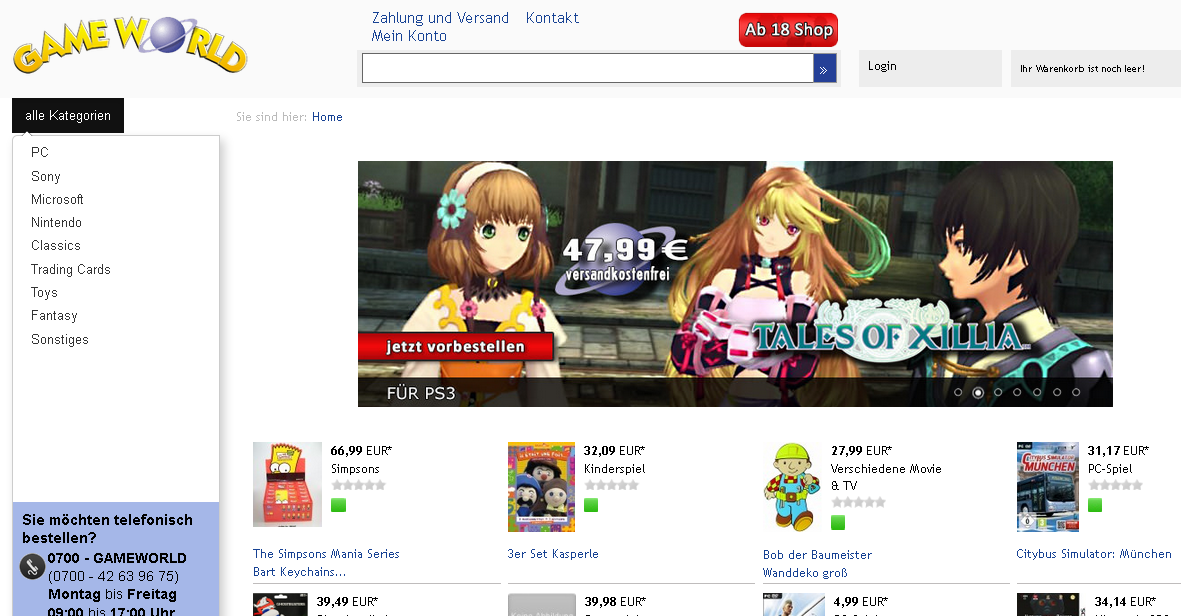
Task: Open the Trading Cards category
Action: pos(71,270)
